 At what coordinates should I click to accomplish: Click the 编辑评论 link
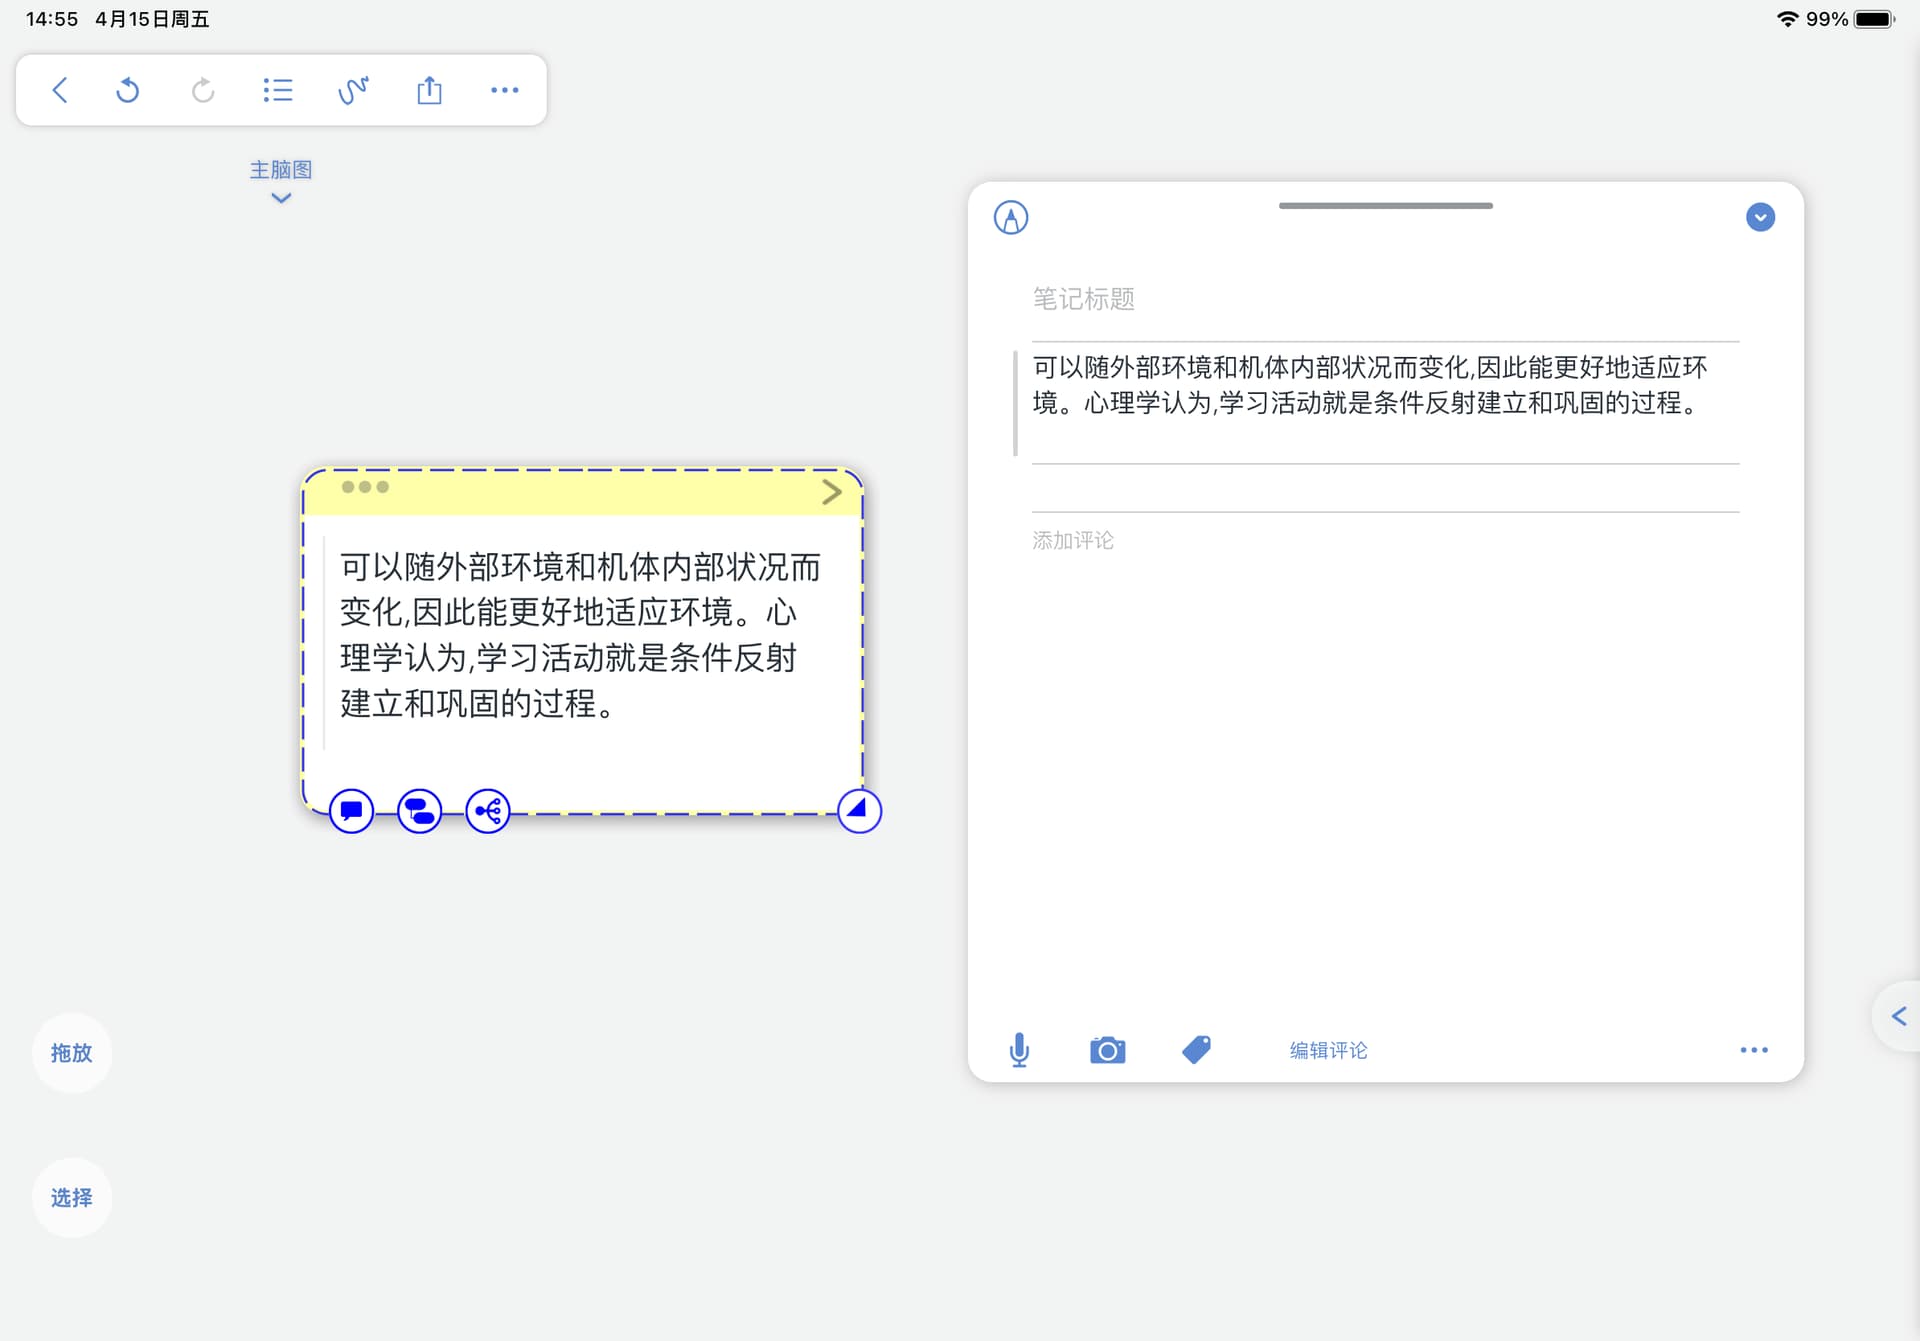1328,1050
